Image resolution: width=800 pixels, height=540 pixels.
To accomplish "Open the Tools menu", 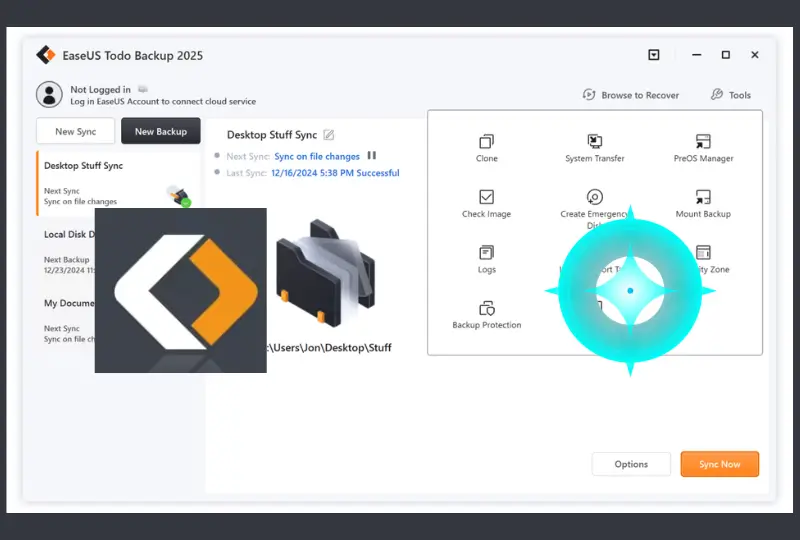I will pos(731,95).
